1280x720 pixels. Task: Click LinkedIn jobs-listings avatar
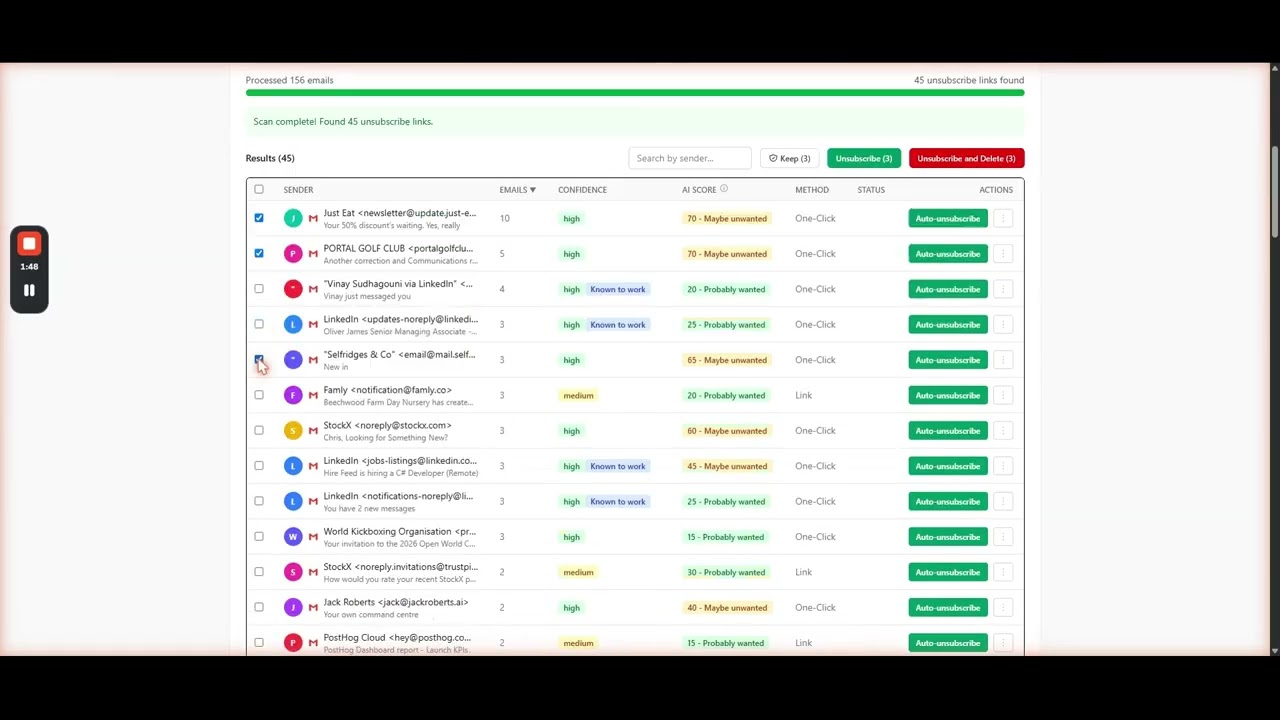click(x=292, y=466)
